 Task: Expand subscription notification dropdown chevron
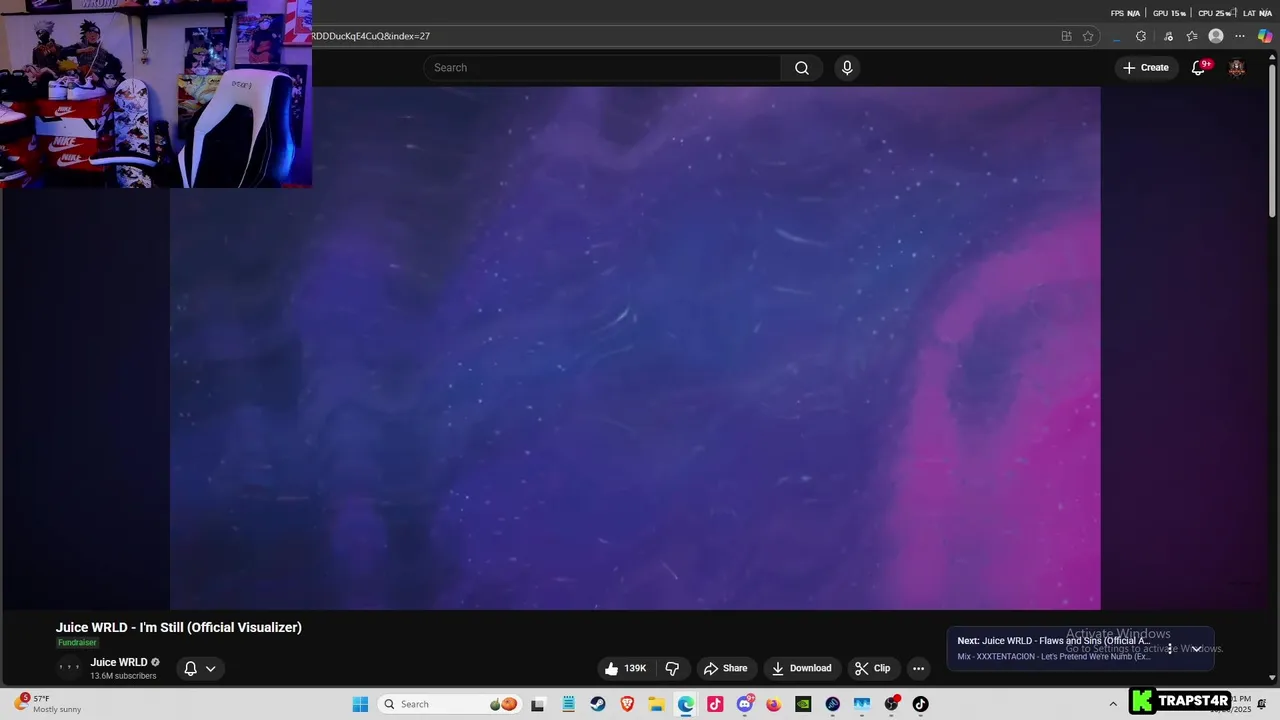[210, 668]
